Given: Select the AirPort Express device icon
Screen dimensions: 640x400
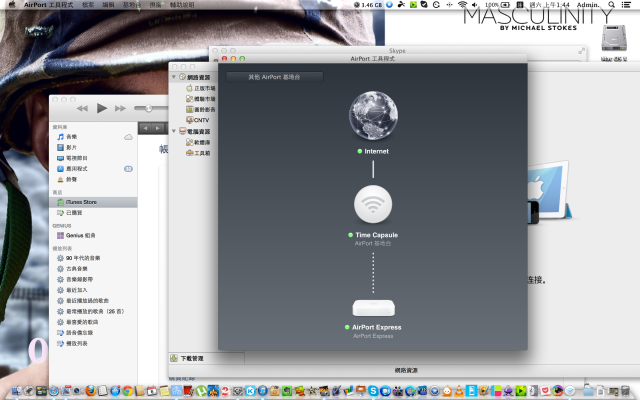Looking at the screenshot, I should pos(373,308).
